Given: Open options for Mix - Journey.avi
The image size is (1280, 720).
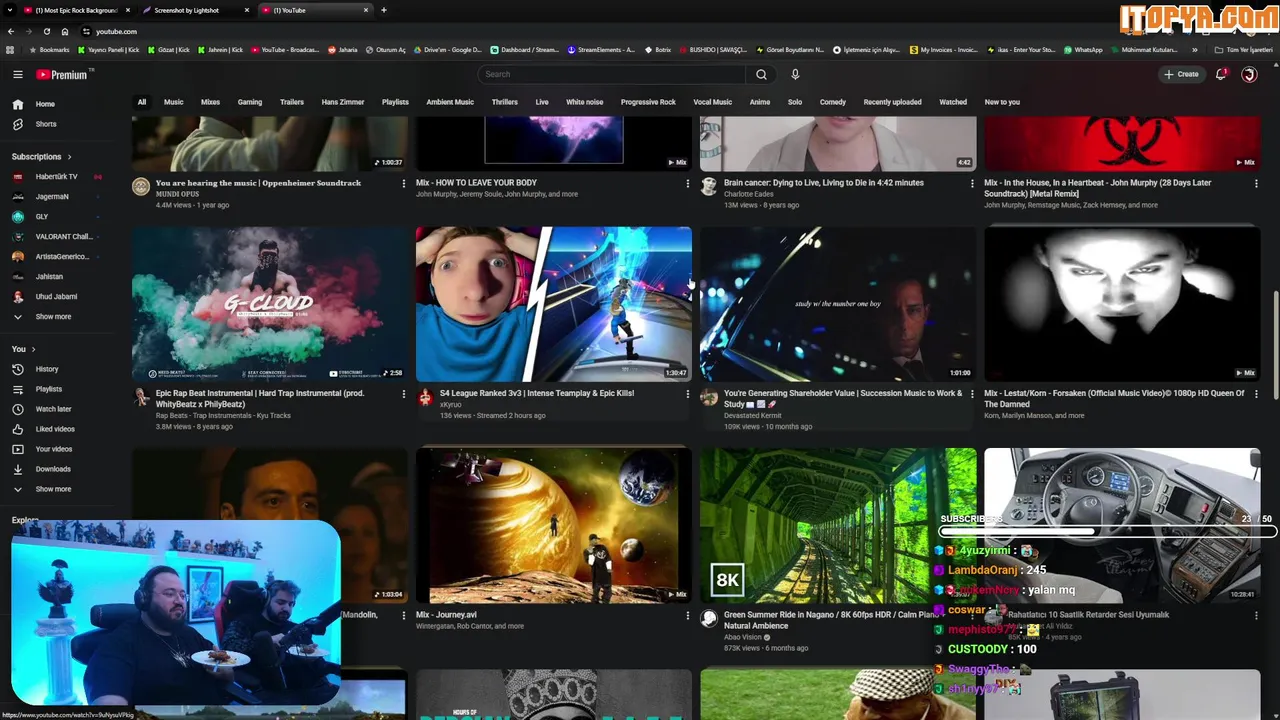Looking at the screenshot, I should click(x=688, y=615).
